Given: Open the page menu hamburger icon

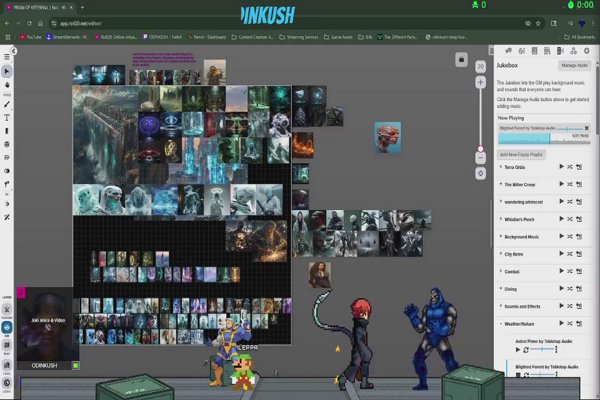Looking at the screenshot, I should pos(7,57).
